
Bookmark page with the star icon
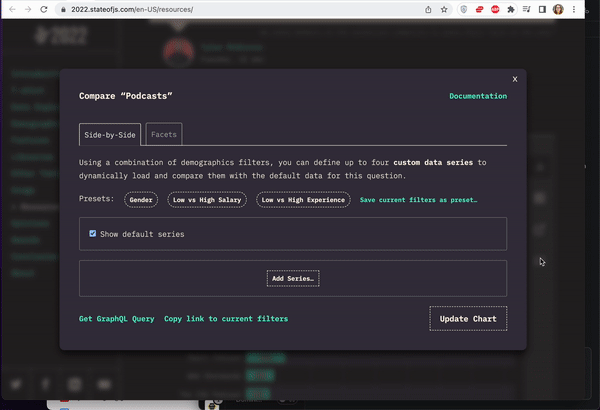coord(444,10)
